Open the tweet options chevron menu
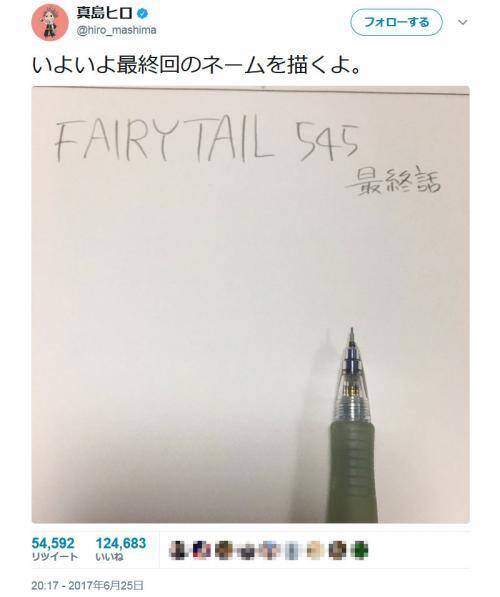 [x=463, y=22]
